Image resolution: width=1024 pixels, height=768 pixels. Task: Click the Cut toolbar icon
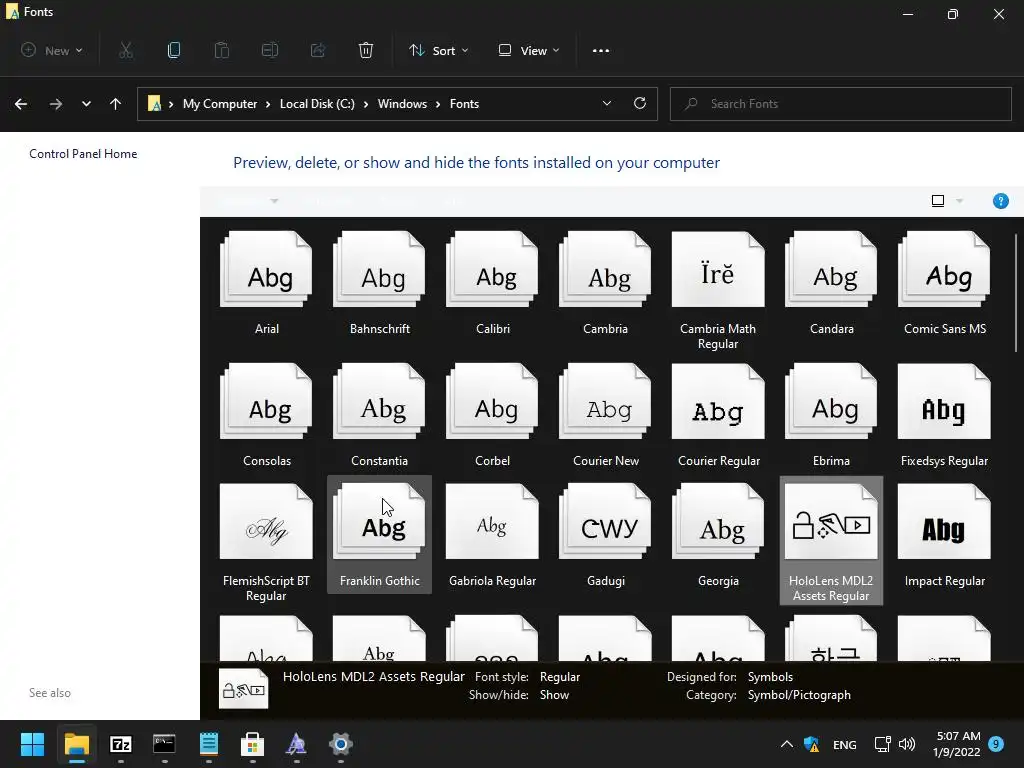[x=126, y=50]
